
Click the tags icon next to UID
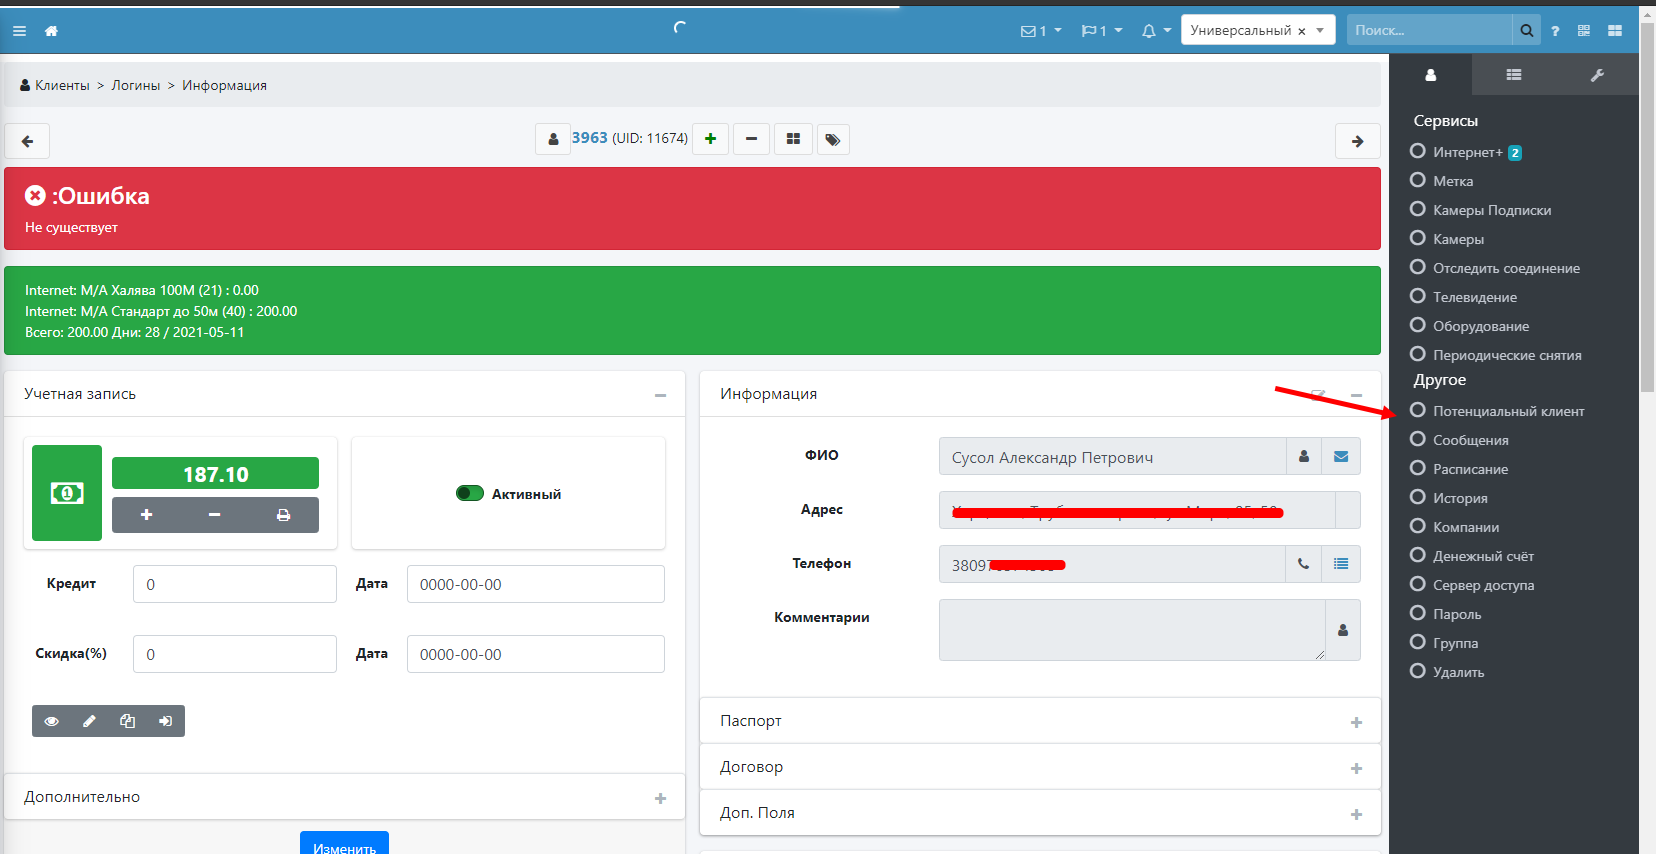pos(832,139)
